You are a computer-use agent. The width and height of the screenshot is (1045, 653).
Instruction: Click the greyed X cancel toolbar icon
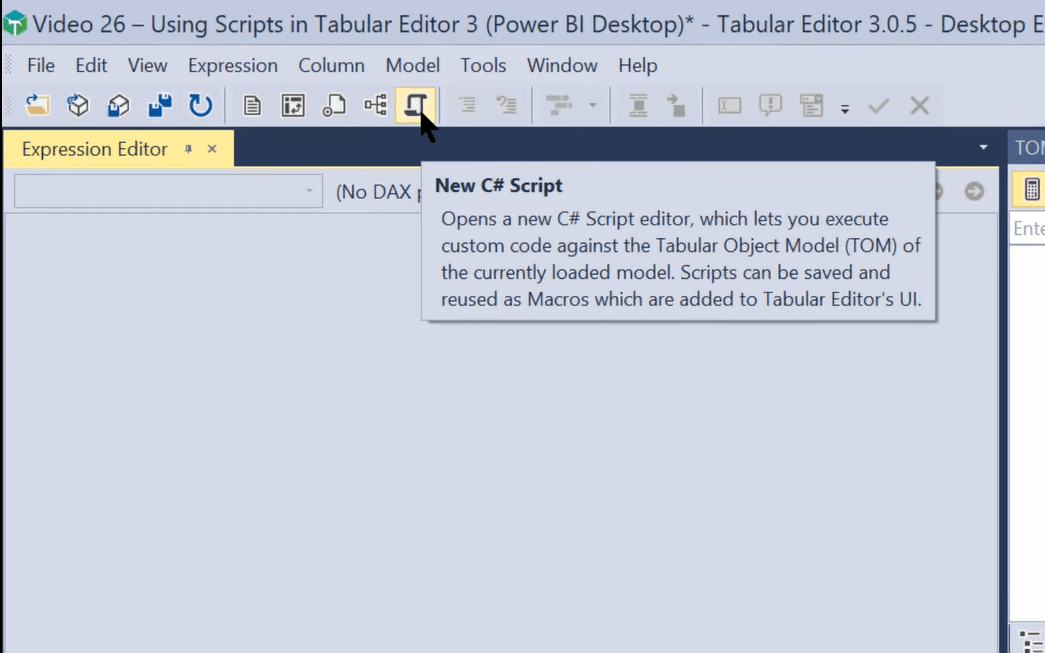click(920, 105)
